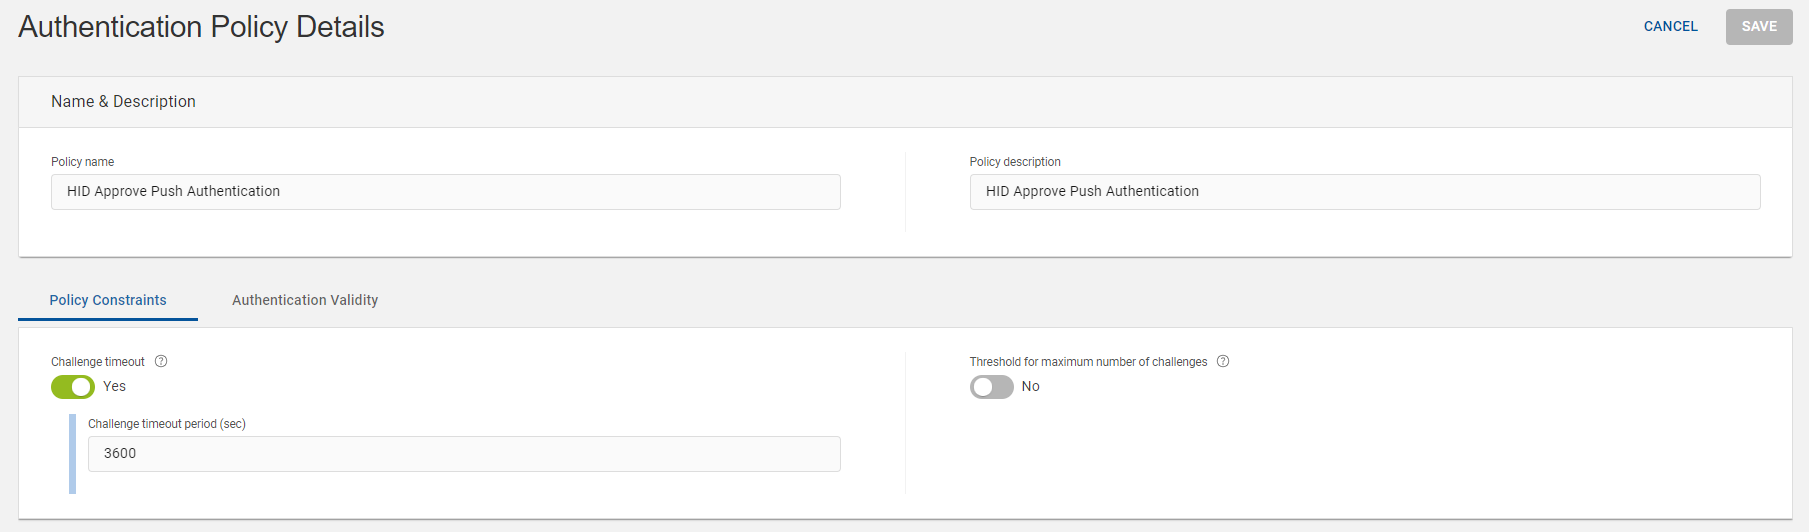
Task: Click the "Policy name" field label
Action: tap(83, 162)
